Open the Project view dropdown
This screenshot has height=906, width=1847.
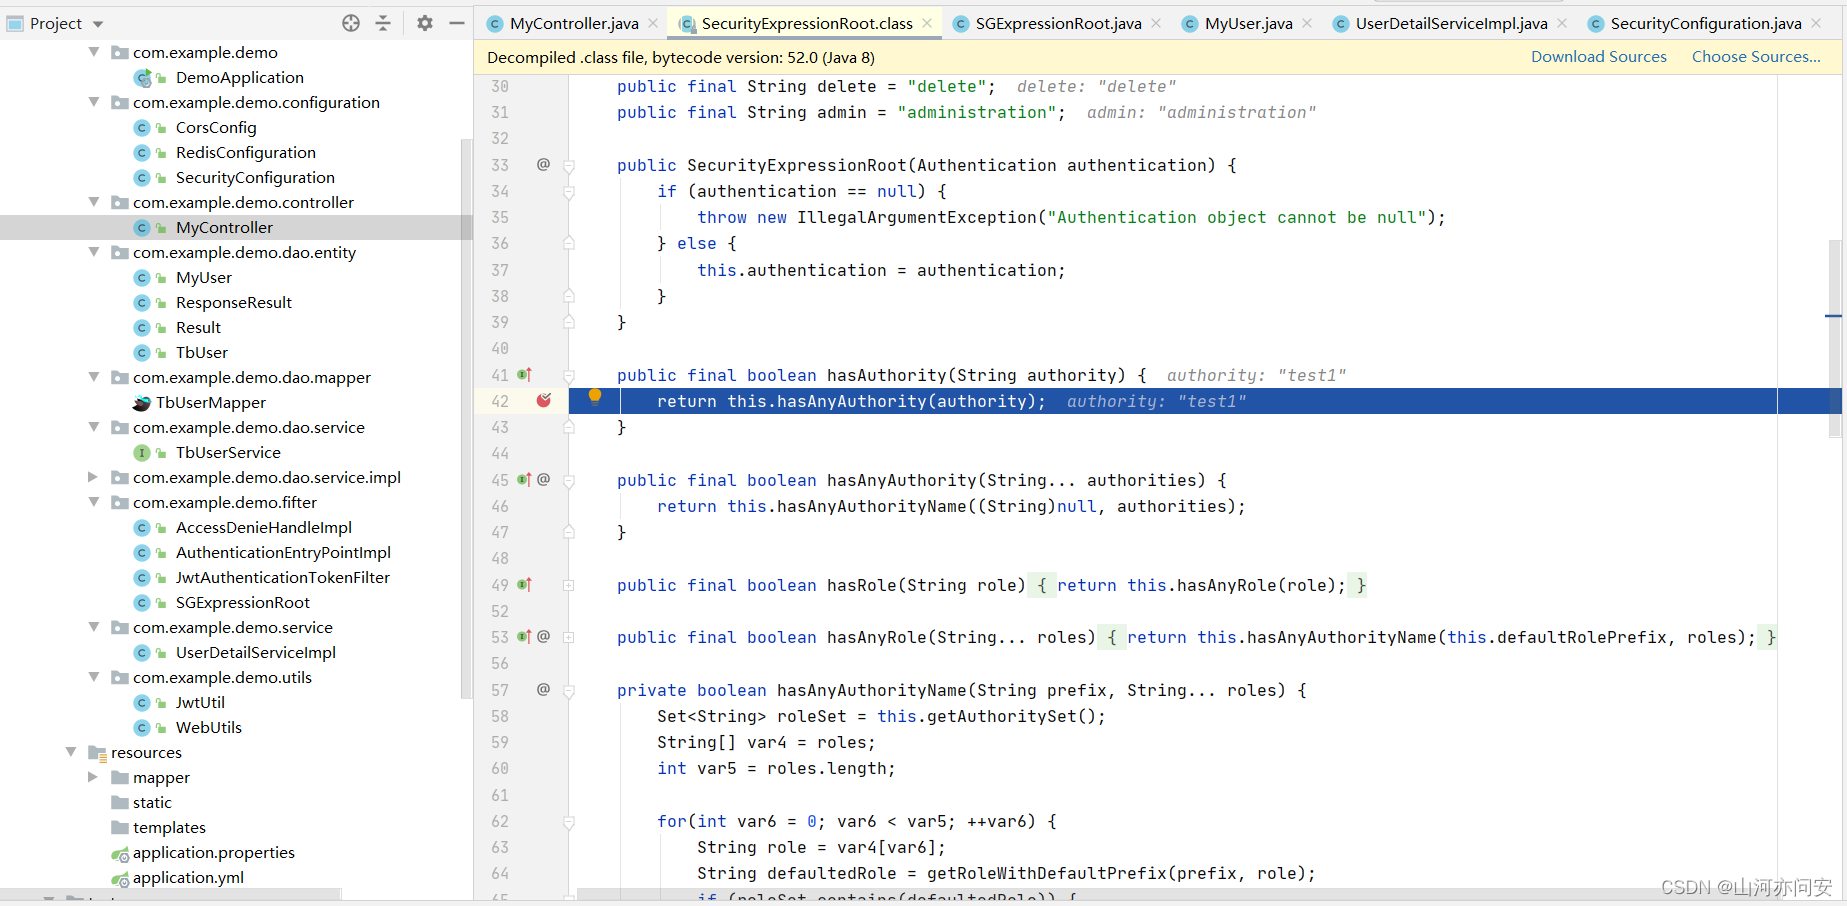[98, 24]
